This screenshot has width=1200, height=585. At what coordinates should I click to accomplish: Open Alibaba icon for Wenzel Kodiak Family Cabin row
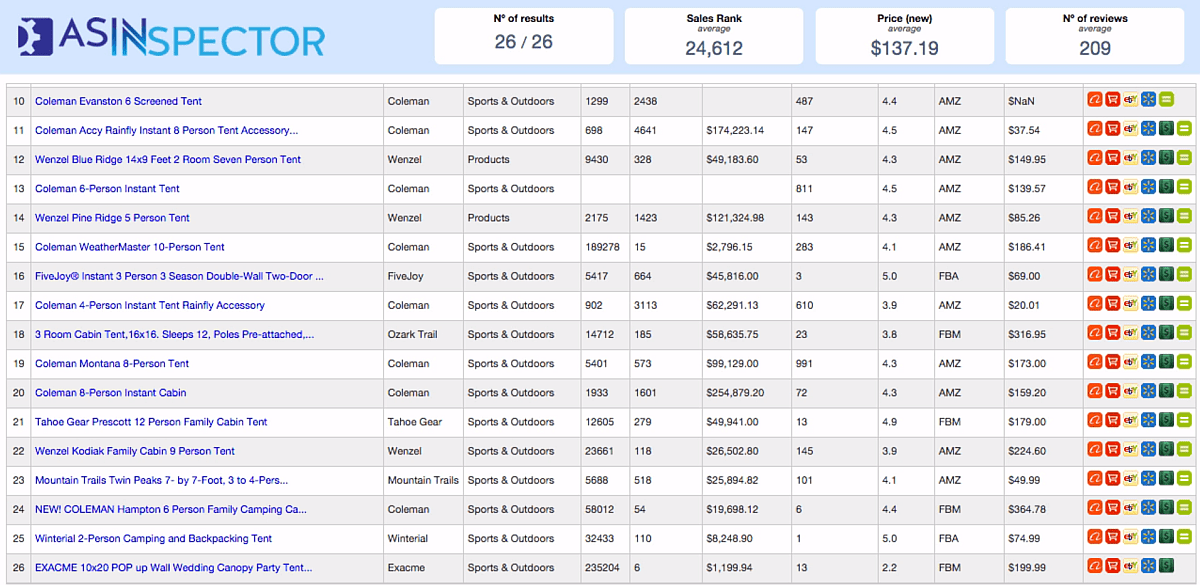pos(1095,449)
